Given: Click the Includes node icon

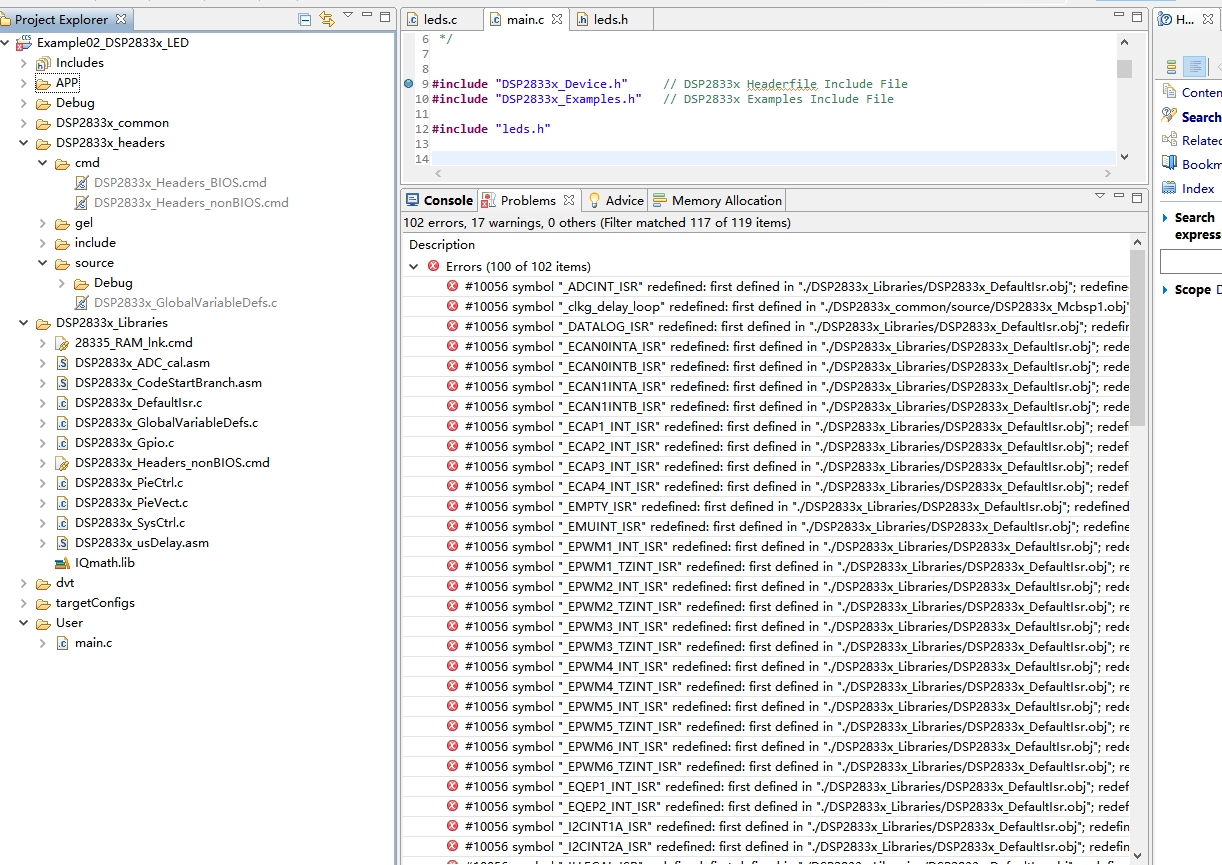Looking at the screenshot, I should [x=43, y=63].
